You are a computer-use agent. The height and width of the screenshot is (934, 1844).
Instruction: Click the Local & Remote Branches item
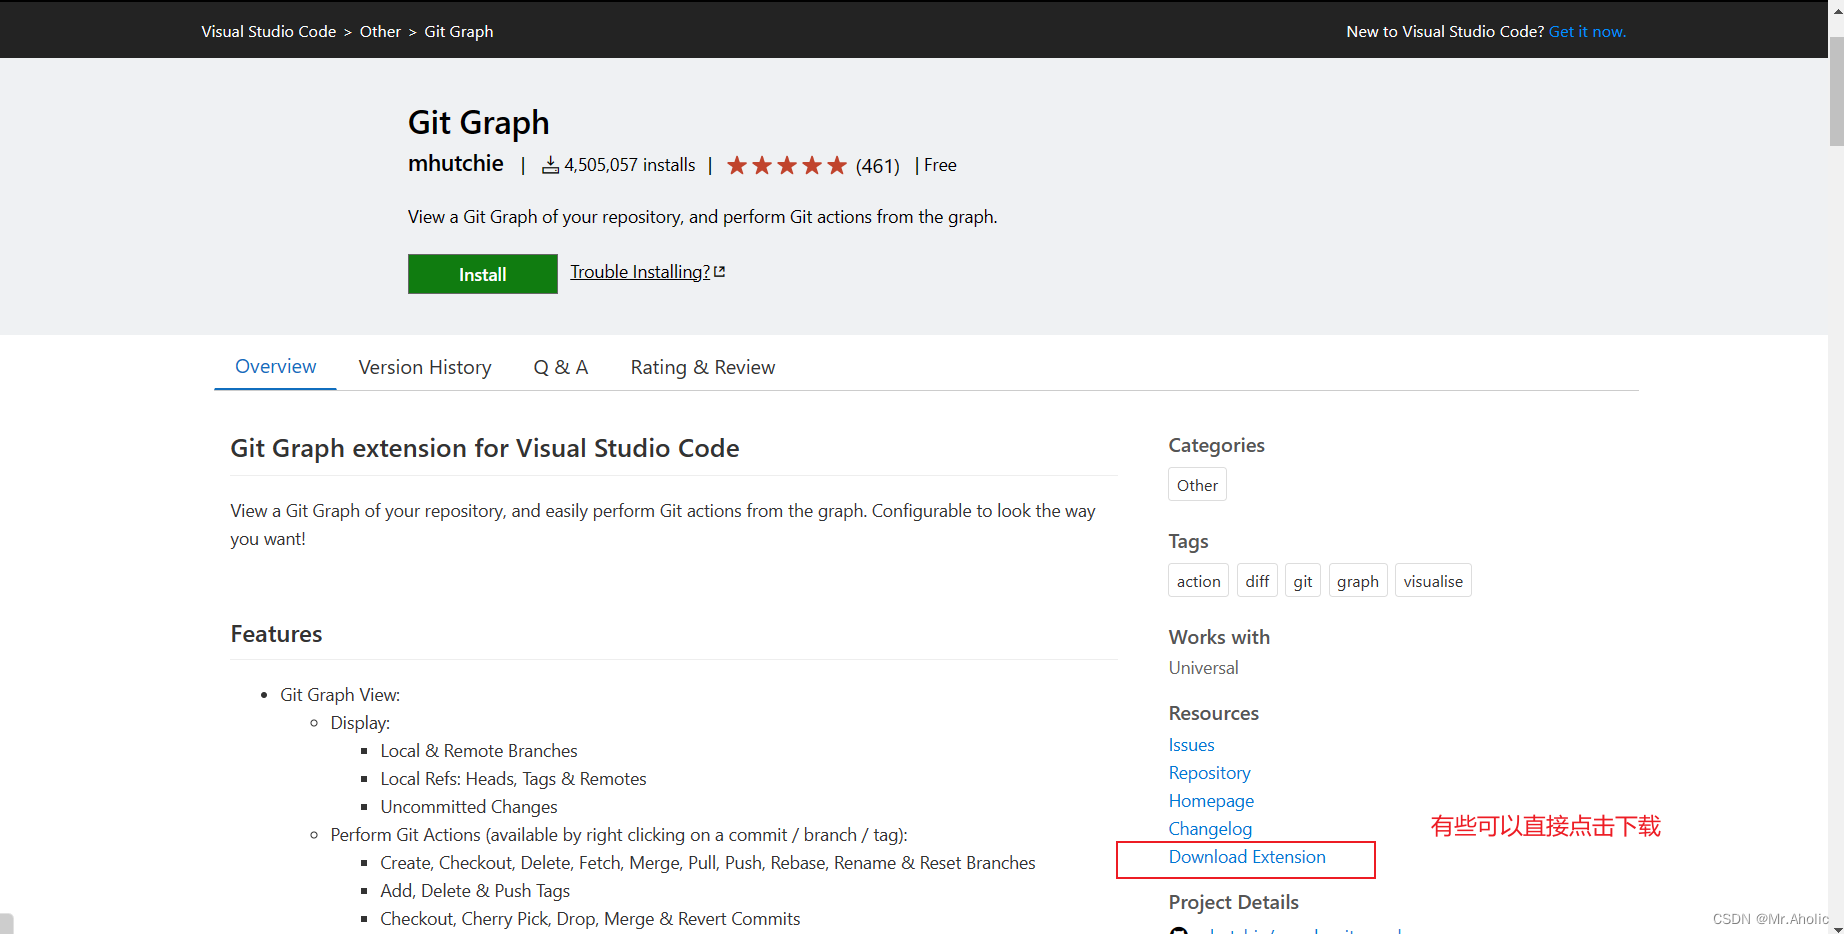coord(479,751)
